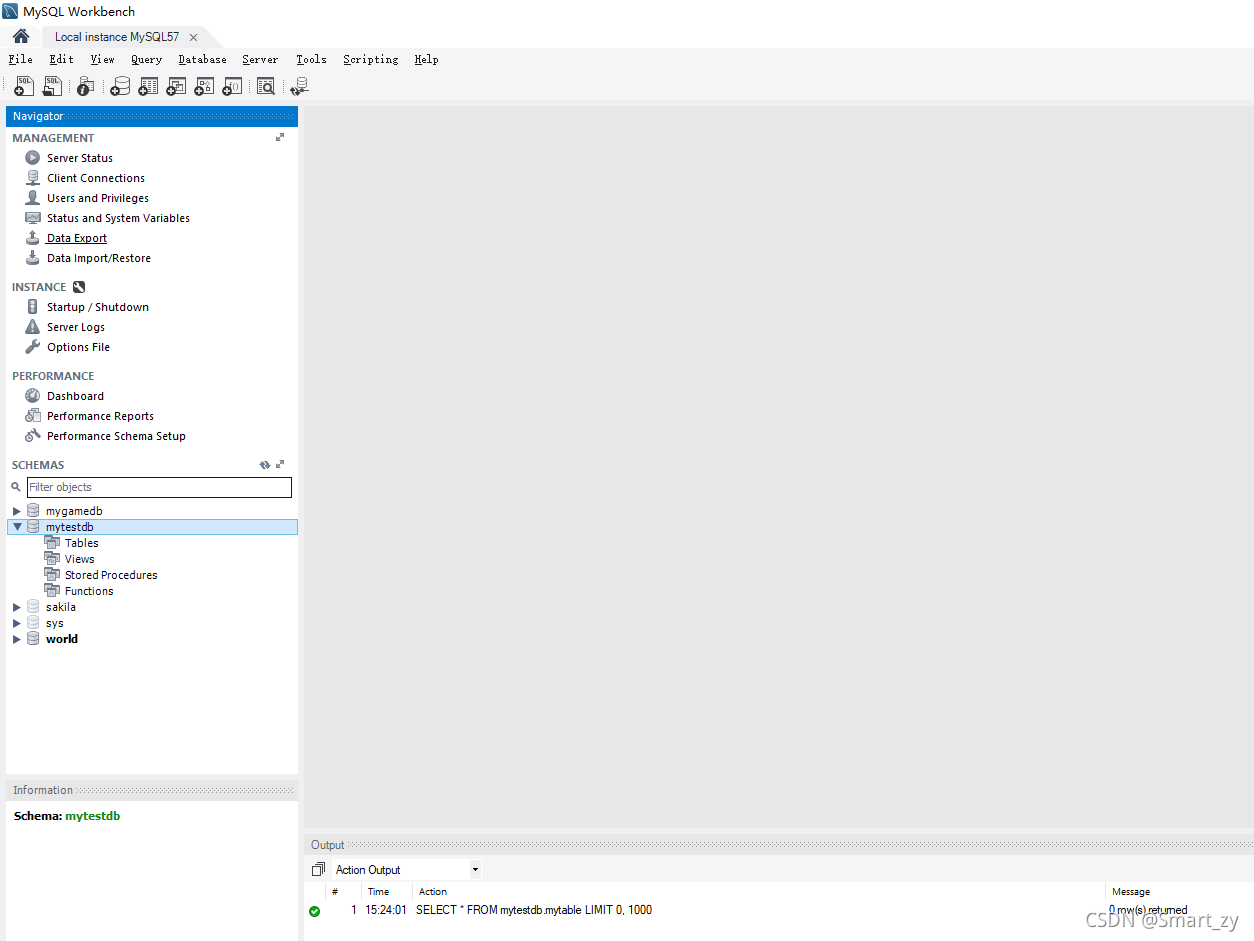Screen dimensions: 1254x941
Task: Select the sakila schema
Action: pos(61,607)
